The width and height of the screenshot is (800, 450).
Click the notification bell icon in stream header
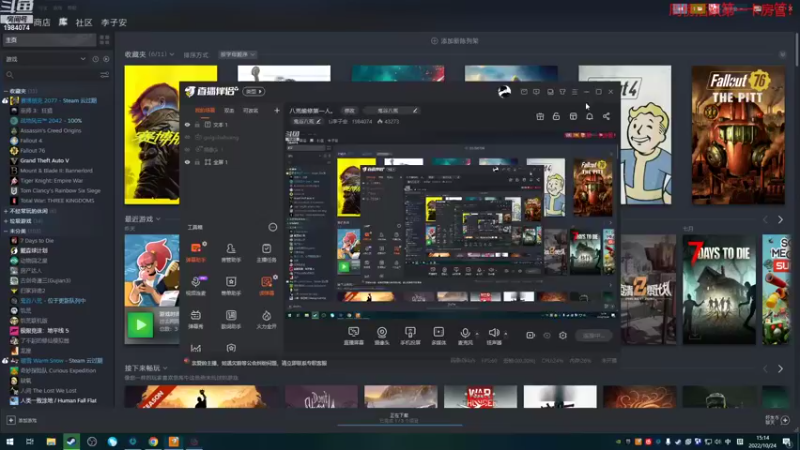point(589,116)
